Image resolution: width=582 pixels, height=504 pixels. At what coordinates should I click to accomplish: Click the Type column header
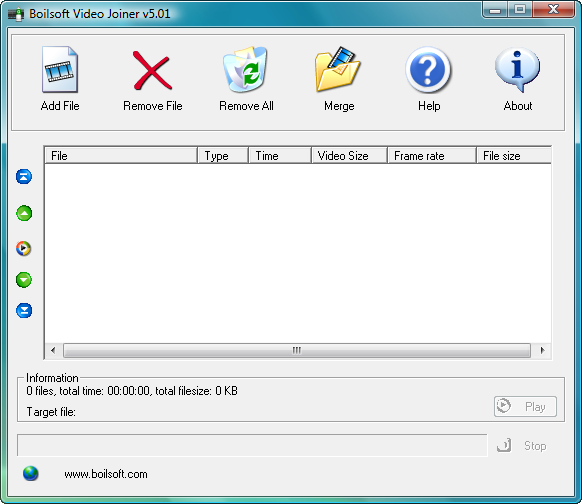coord(223,156)
